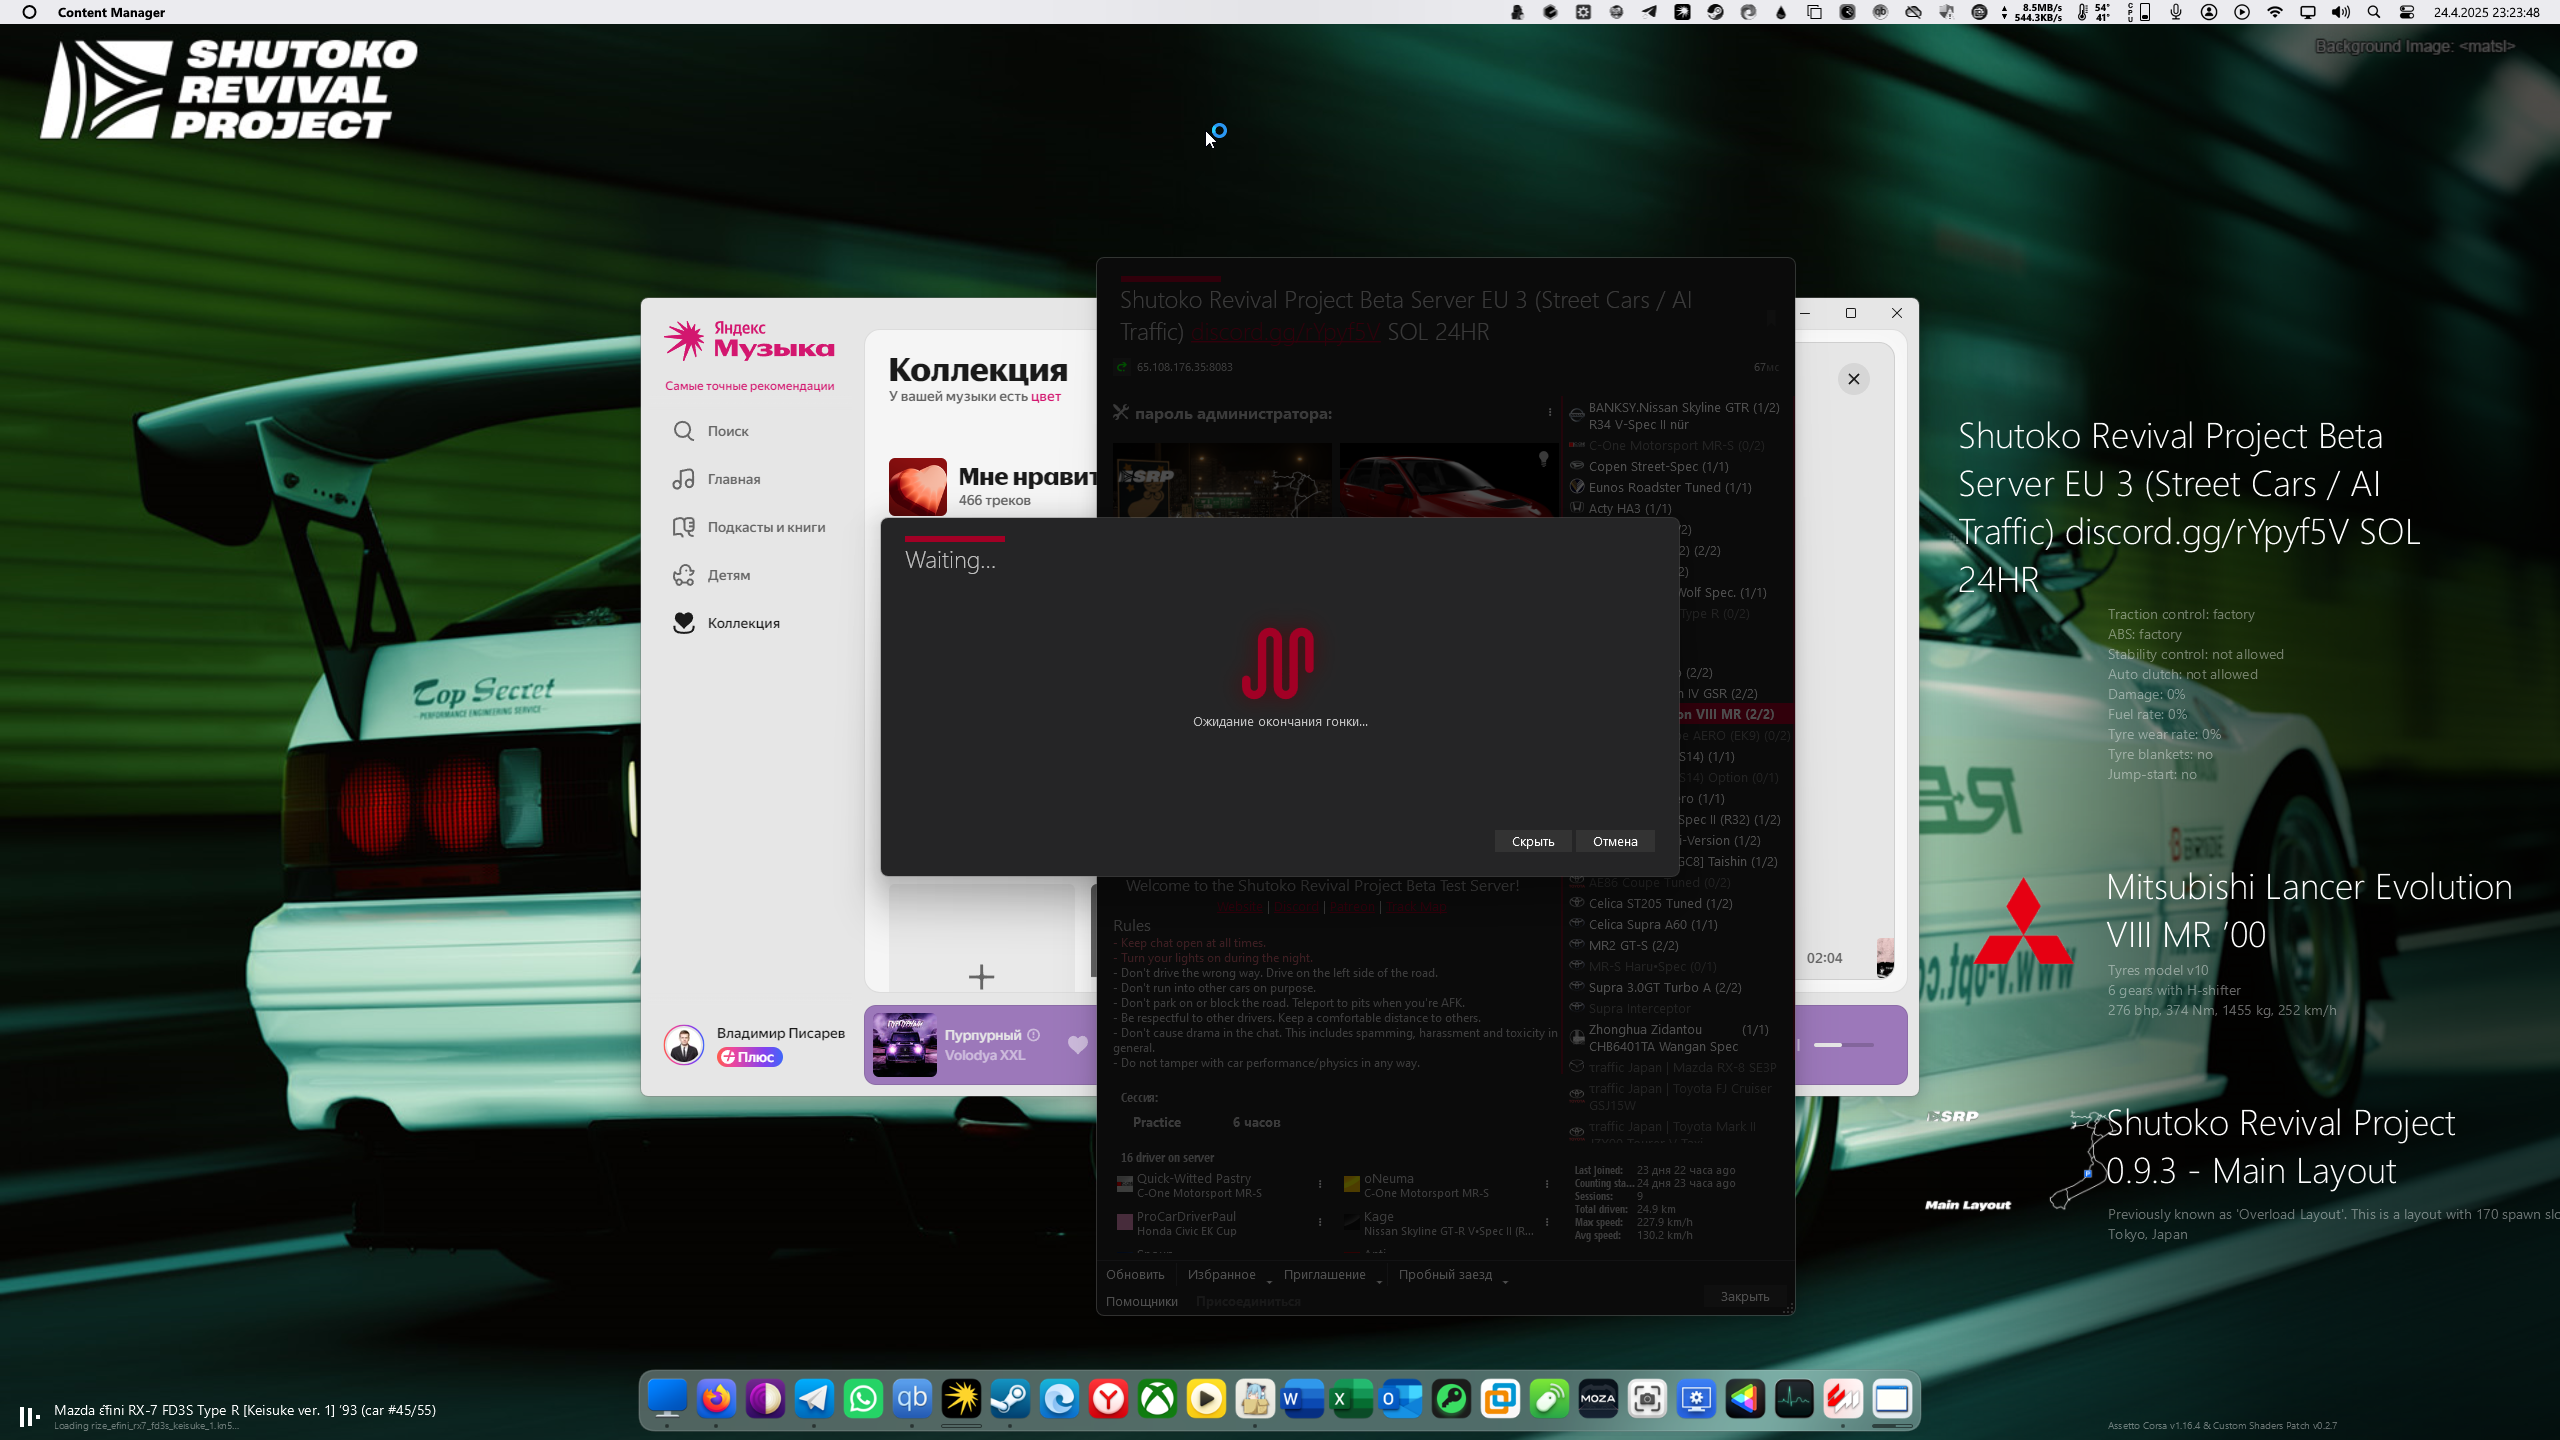Click the plus to add playlist
The image size is (2560, 1440).
(981, 976)
